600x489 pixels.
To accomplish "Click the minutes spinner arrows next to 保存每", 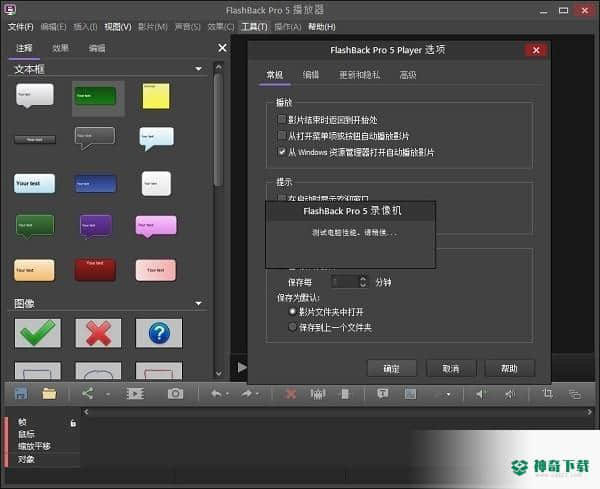I will tap(363, 282).
